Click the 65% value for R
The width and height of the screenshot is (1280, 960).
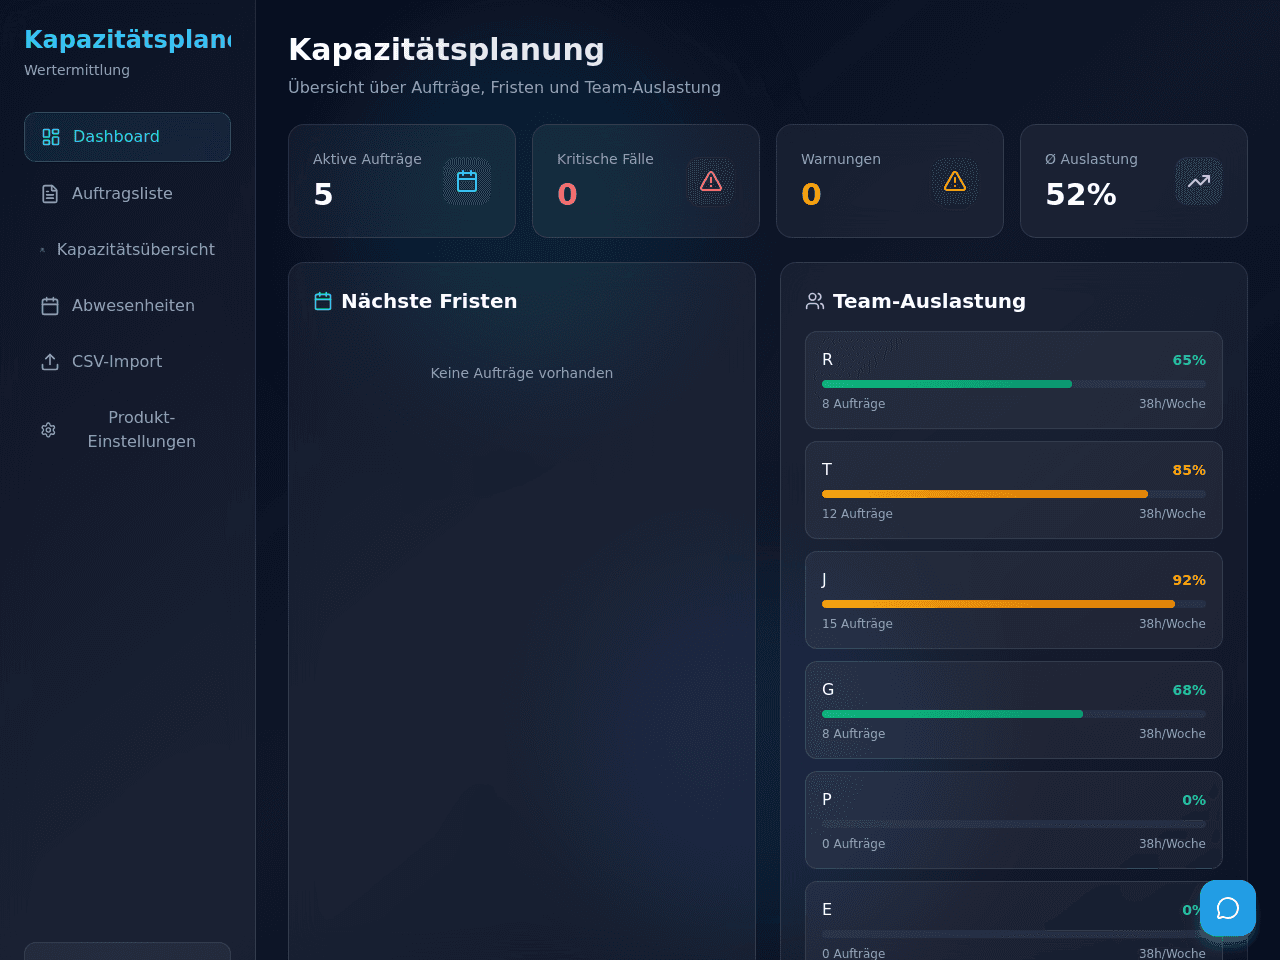[1189, 360]
